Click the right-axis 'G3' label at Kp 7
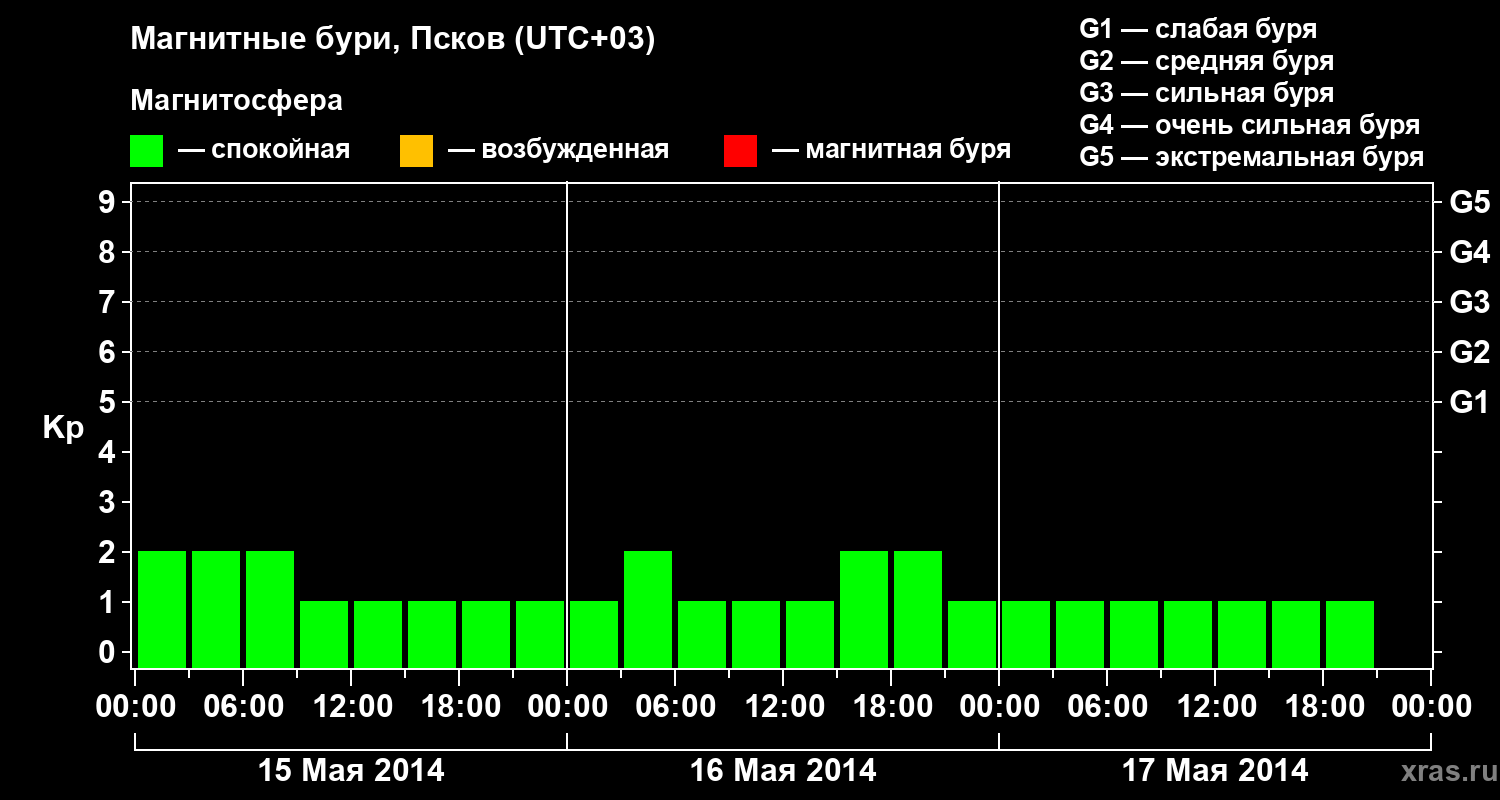This screenshot has height=800, width=1500. tap(1469, 302)
